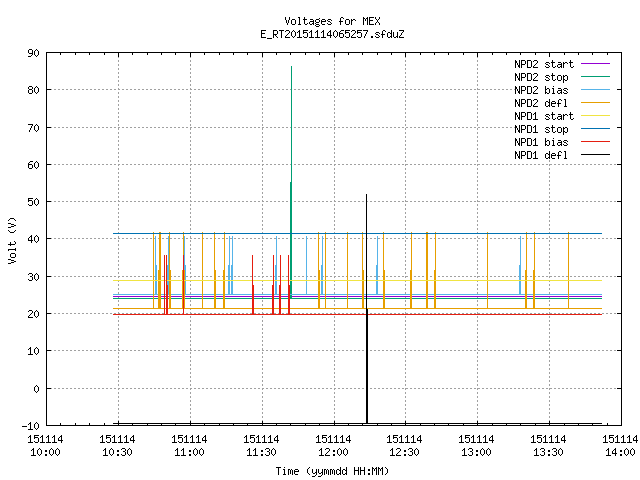Click the dark blue NPD1 stop legend line
The width and height of the screenshot is (640, 480).
click(595, 129)
